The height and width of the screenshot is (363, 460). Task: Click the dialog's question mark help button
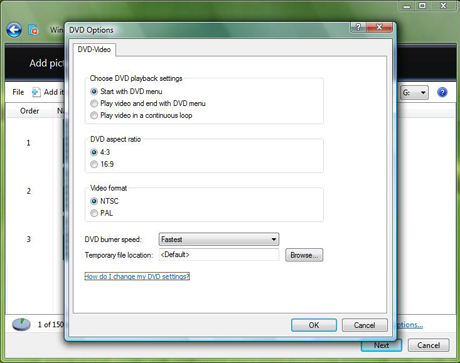coord(359,27)
